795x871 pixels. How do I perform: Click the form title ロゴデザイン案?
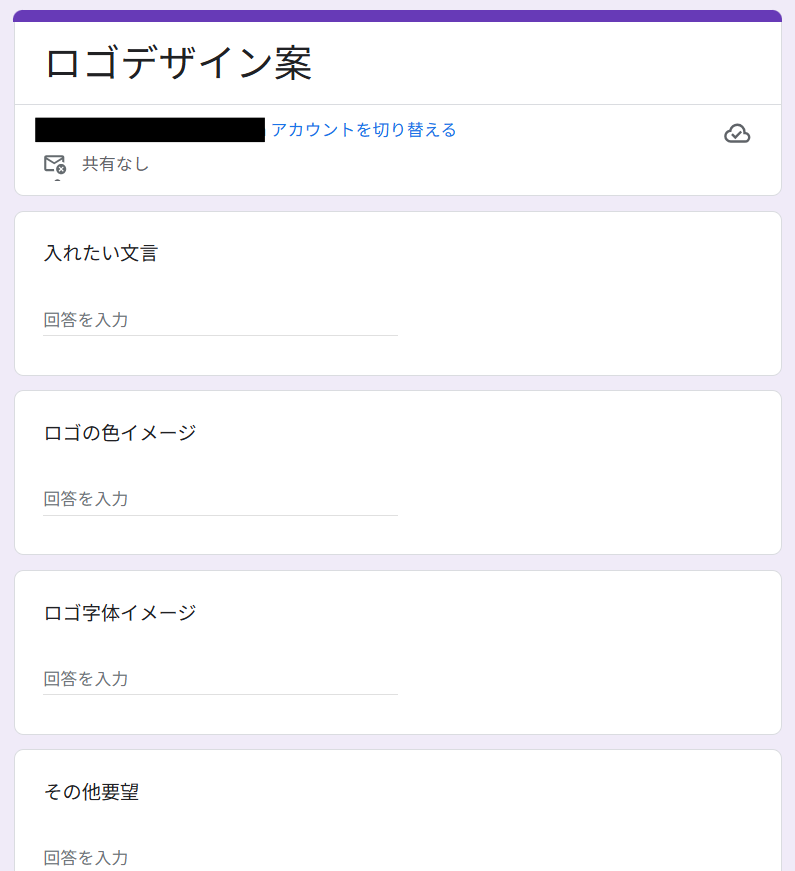[179, 64]
